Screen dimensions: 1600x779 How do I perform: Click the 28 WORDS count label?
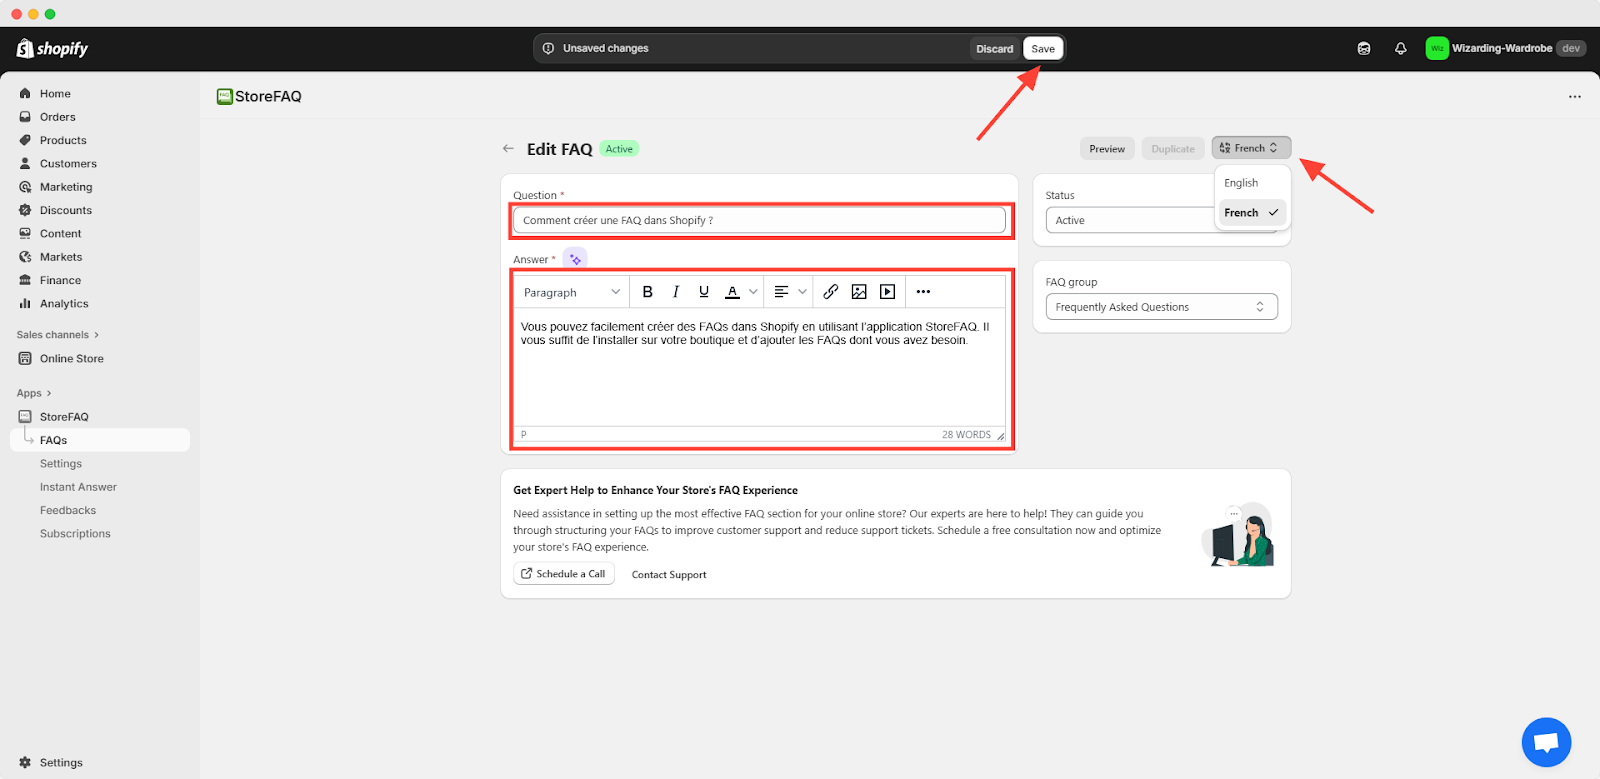click(966, 435)
